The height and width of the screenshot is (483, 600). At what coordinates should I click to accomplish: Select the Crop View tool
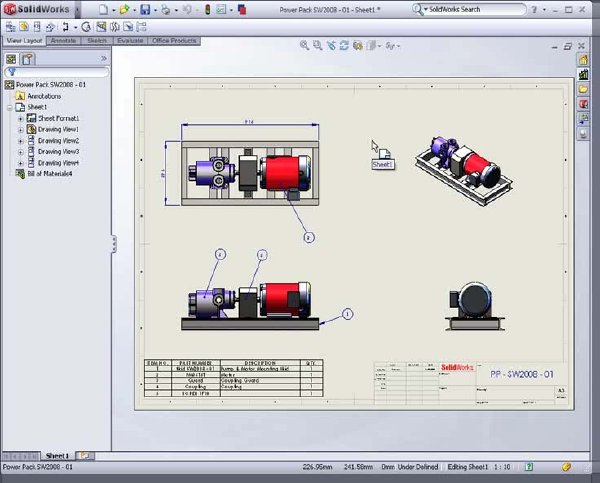coord(128,27)
